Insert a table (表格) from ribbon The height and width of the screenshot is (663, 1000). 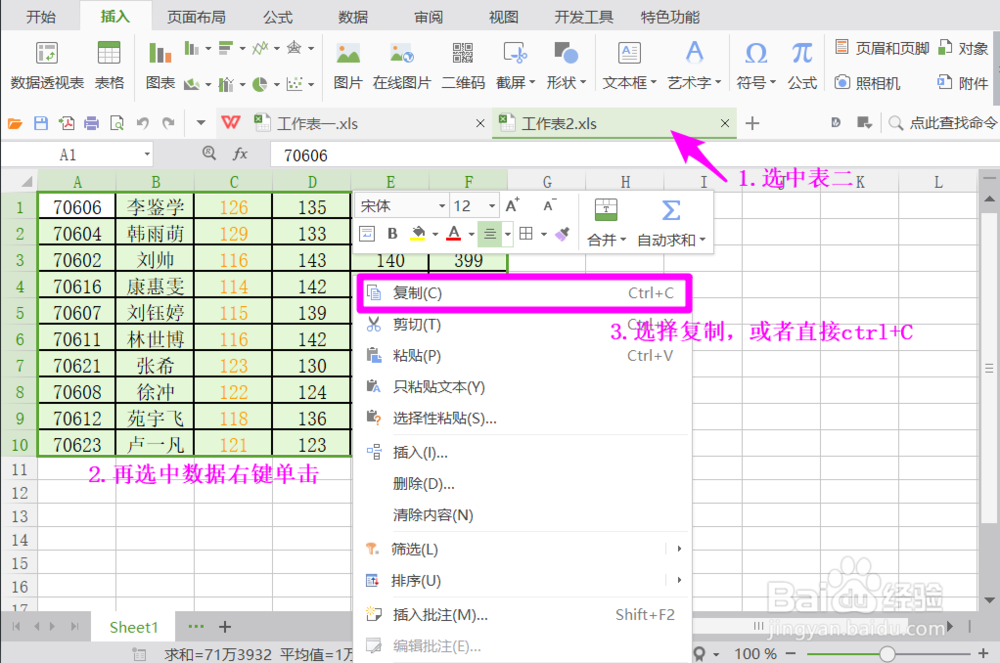tap(109, 66)
